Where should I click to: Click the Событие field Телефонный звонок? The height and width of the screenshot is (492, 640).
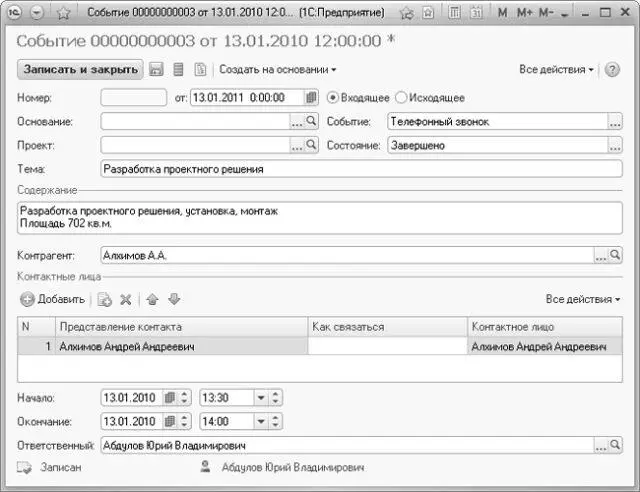pos(498,121)
